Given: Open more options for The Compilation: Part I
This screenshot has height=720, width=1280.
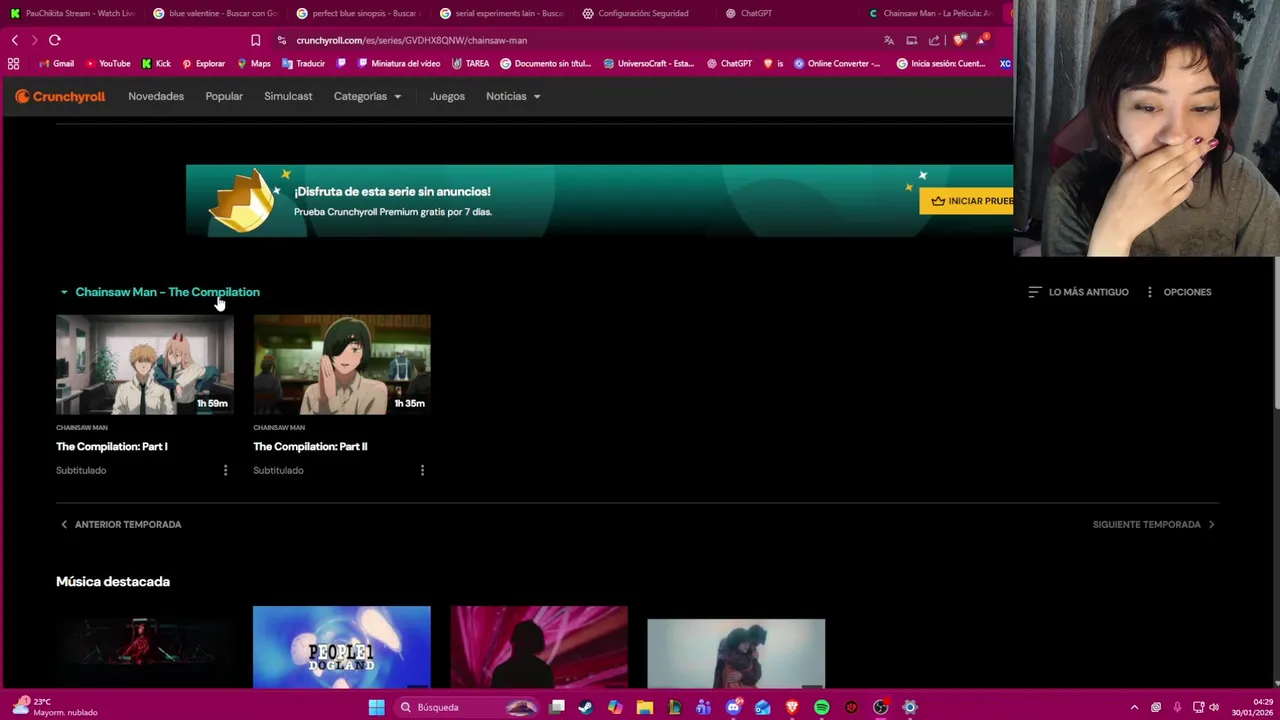Looking at the screenshot, I should pos(225,470).
